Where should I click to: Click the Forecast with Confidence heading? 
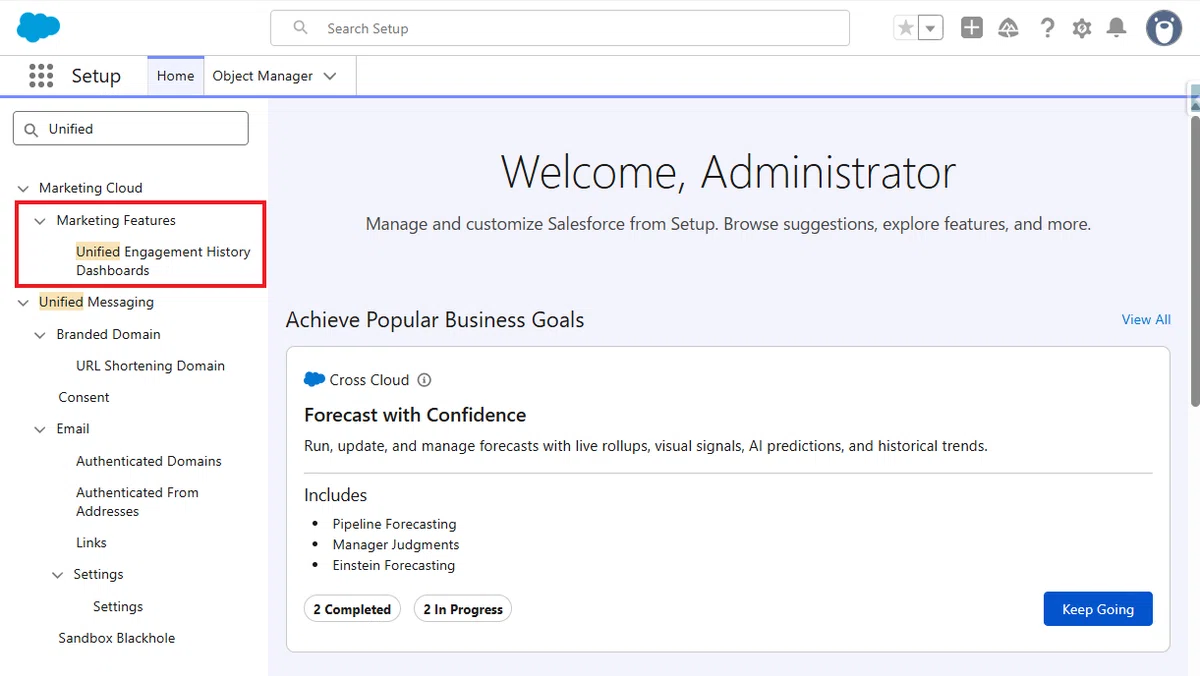pos(415,415)
